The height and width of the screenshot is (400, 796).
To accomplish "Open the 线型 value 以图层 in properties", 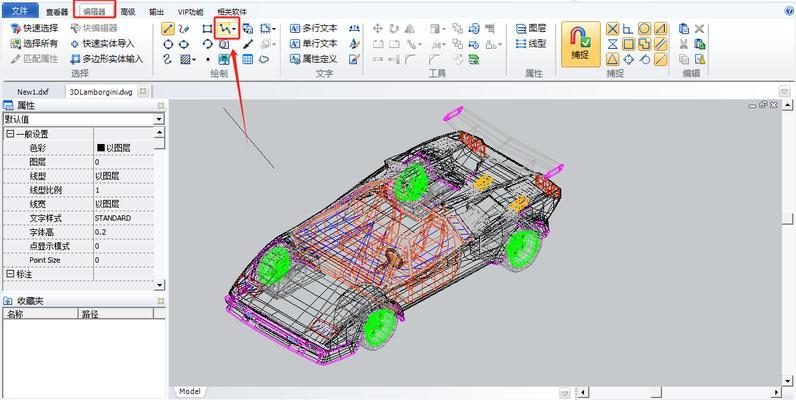I will [124, 176].
